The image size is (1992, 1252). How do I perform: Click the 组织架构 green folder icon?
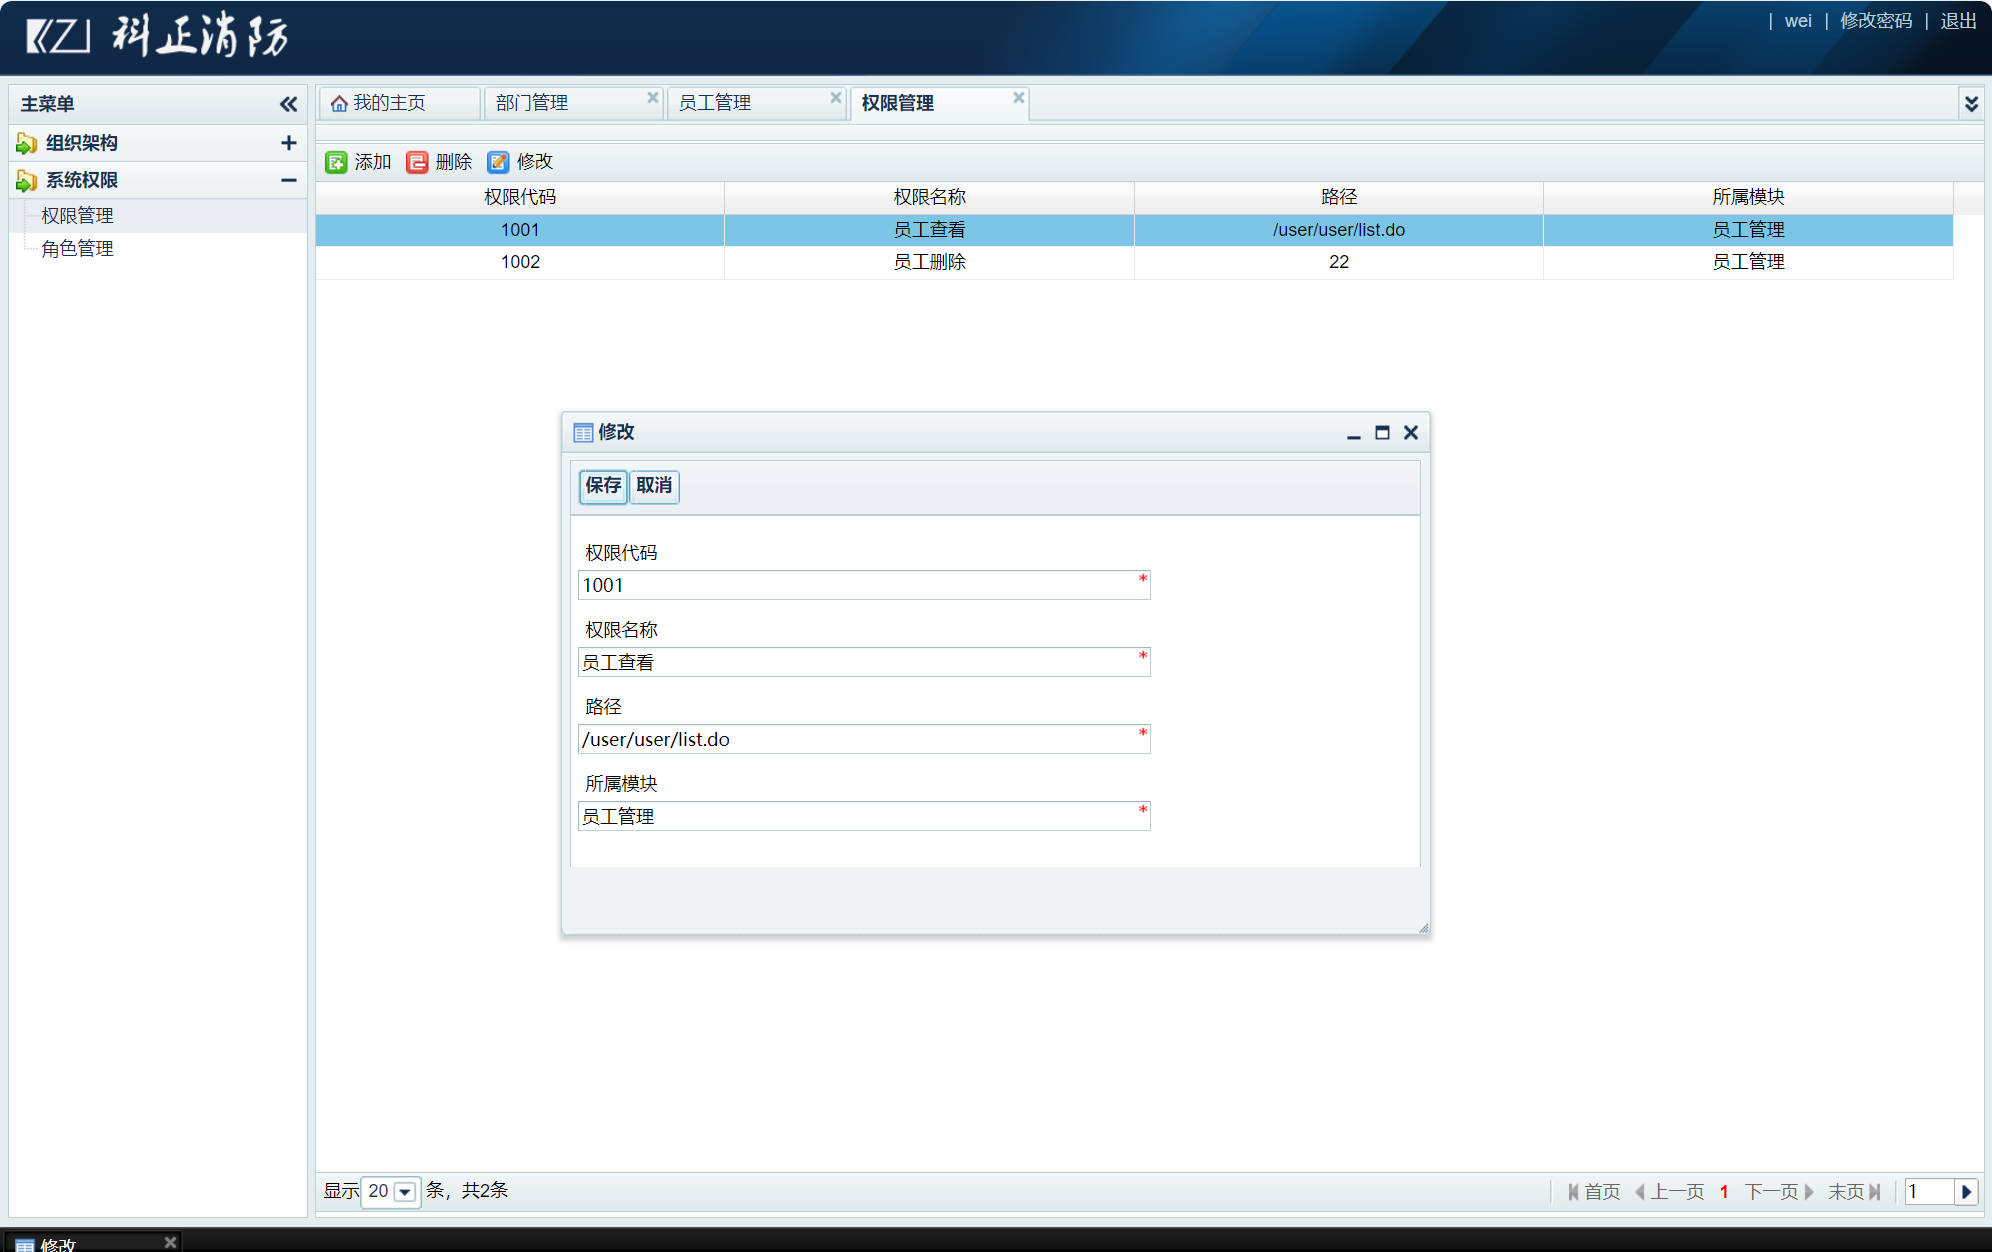tap(24, 142)
